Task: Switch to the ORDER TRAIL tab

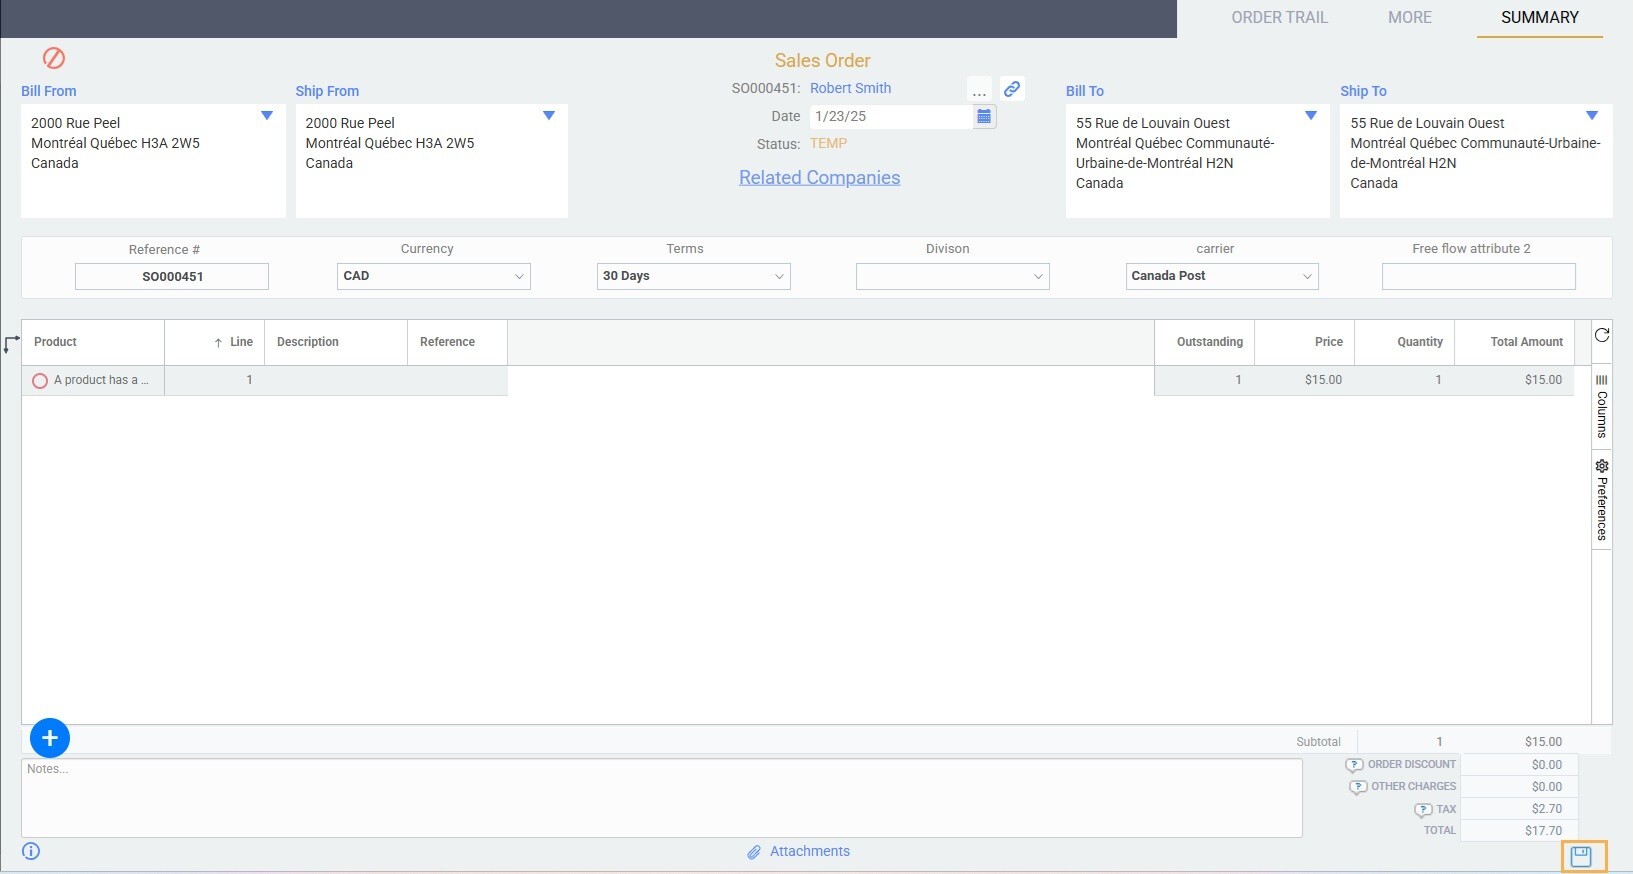Action: pyautogui.click(x=1279, y=18)
